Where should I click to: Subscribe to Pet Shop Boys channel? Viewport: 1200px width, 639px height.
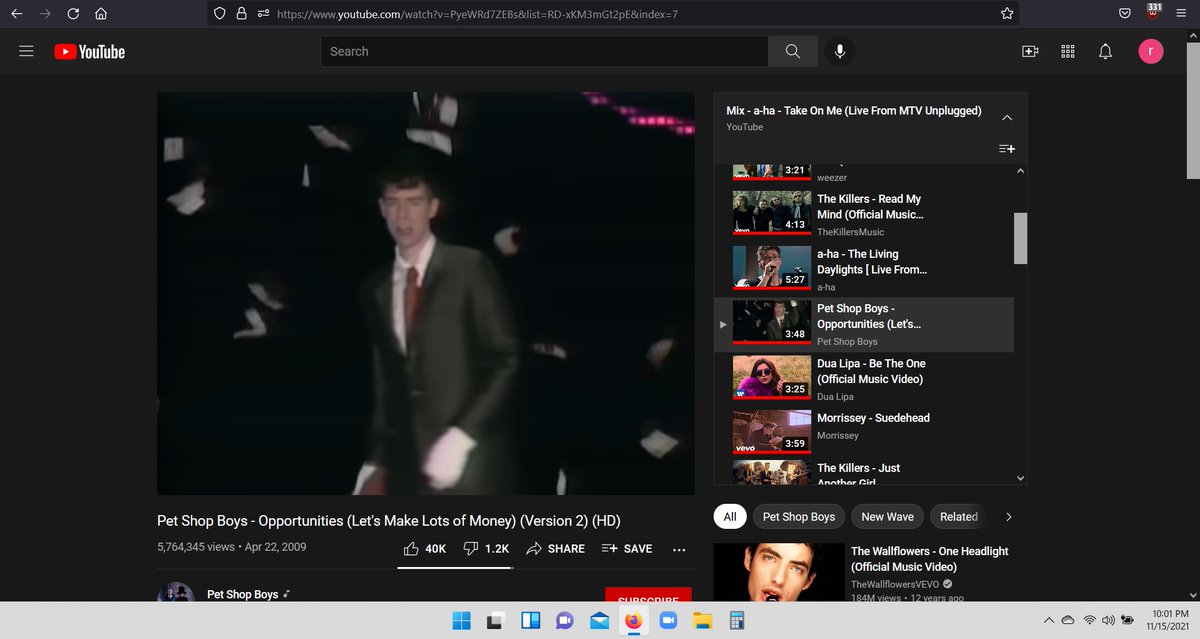click(648, 594)
